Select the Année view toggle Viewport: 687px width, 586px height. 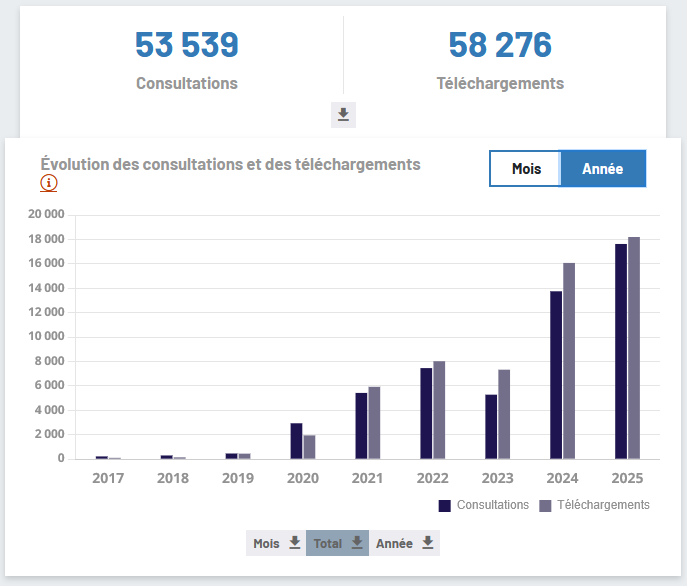[x=602, y=169]
